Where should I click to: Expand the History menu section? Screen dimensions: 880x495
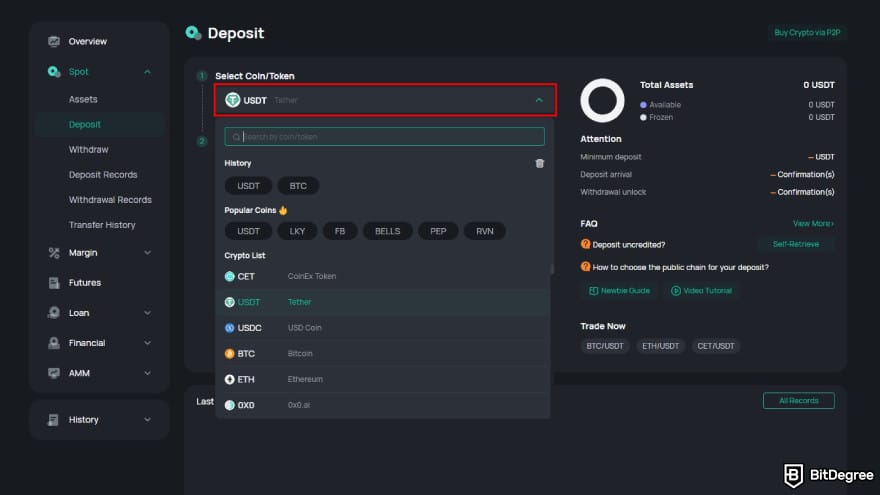coord(147,420)
